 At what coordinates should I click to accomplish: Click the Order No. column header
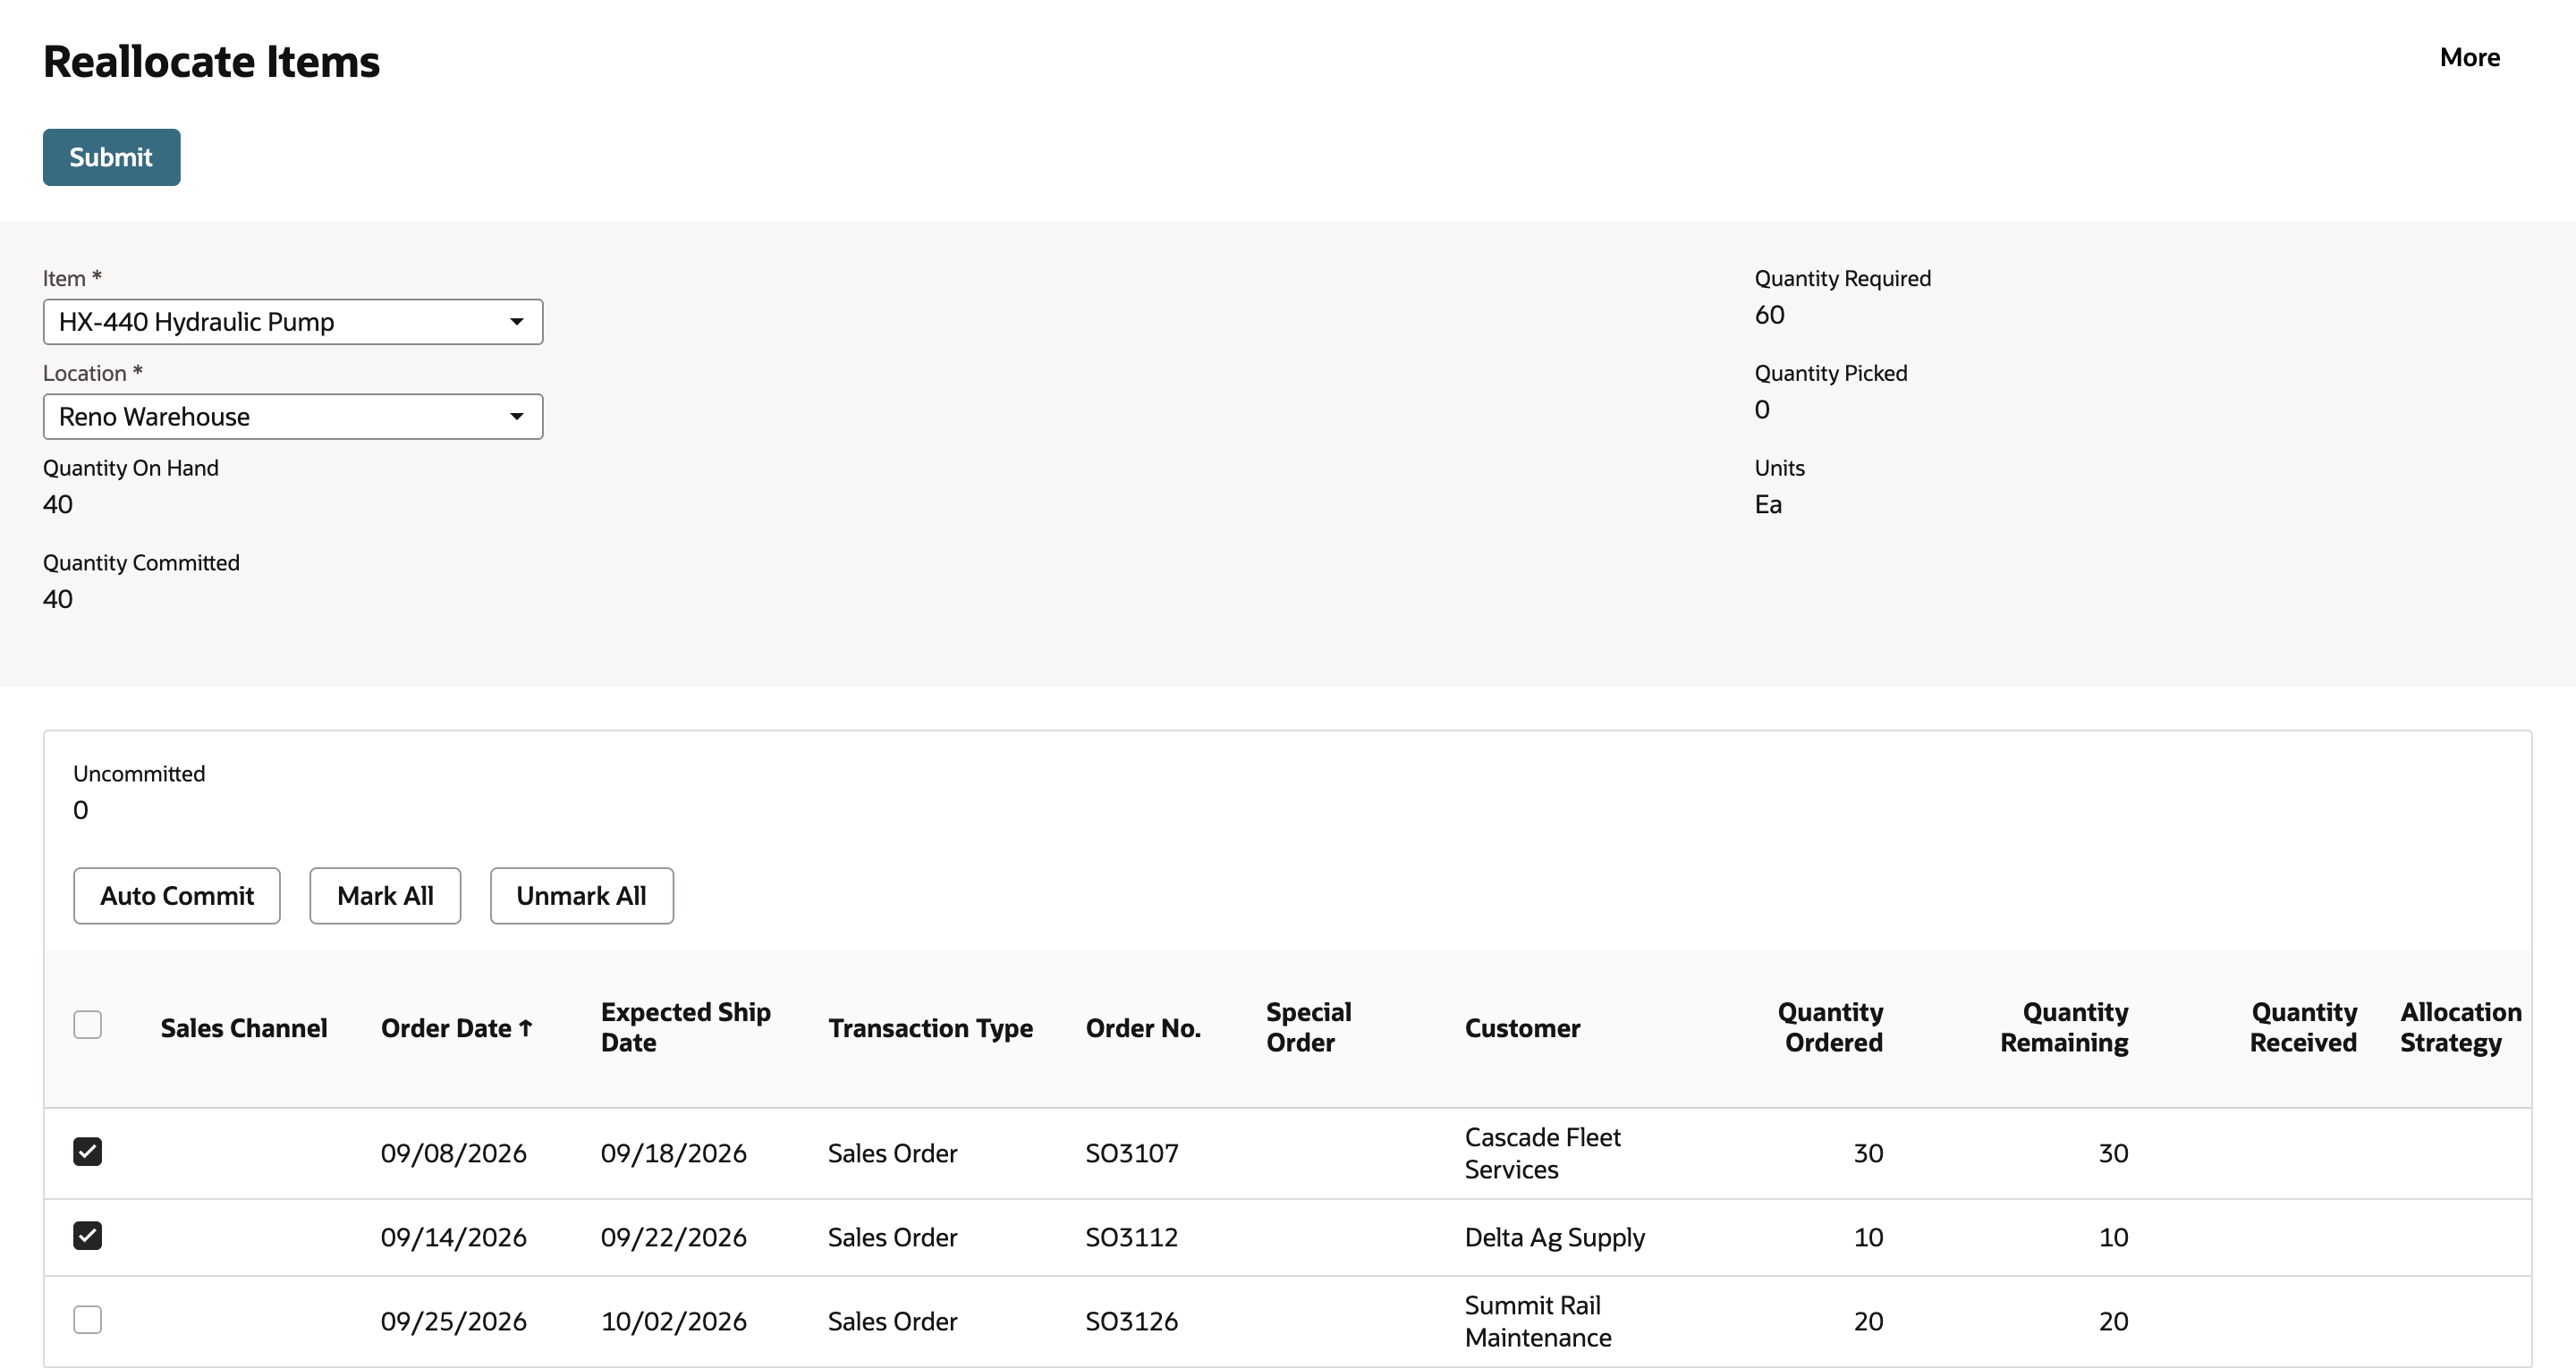click(1143, 1028)
